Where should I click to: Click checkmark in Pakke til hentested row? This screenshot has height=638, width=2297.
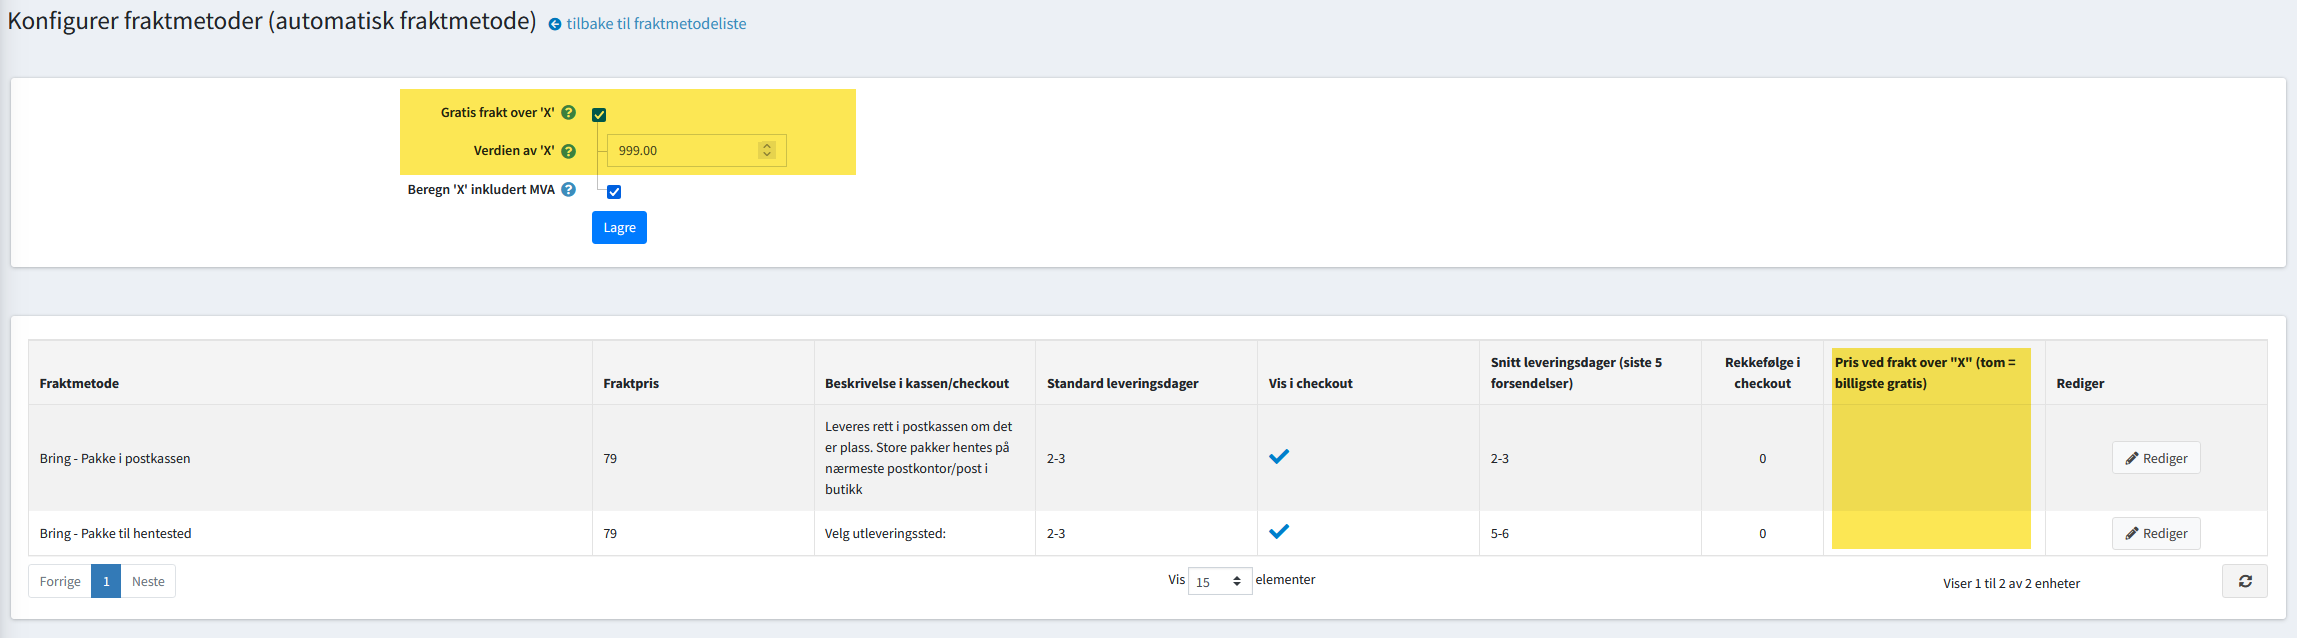(x=1278, y=532)
